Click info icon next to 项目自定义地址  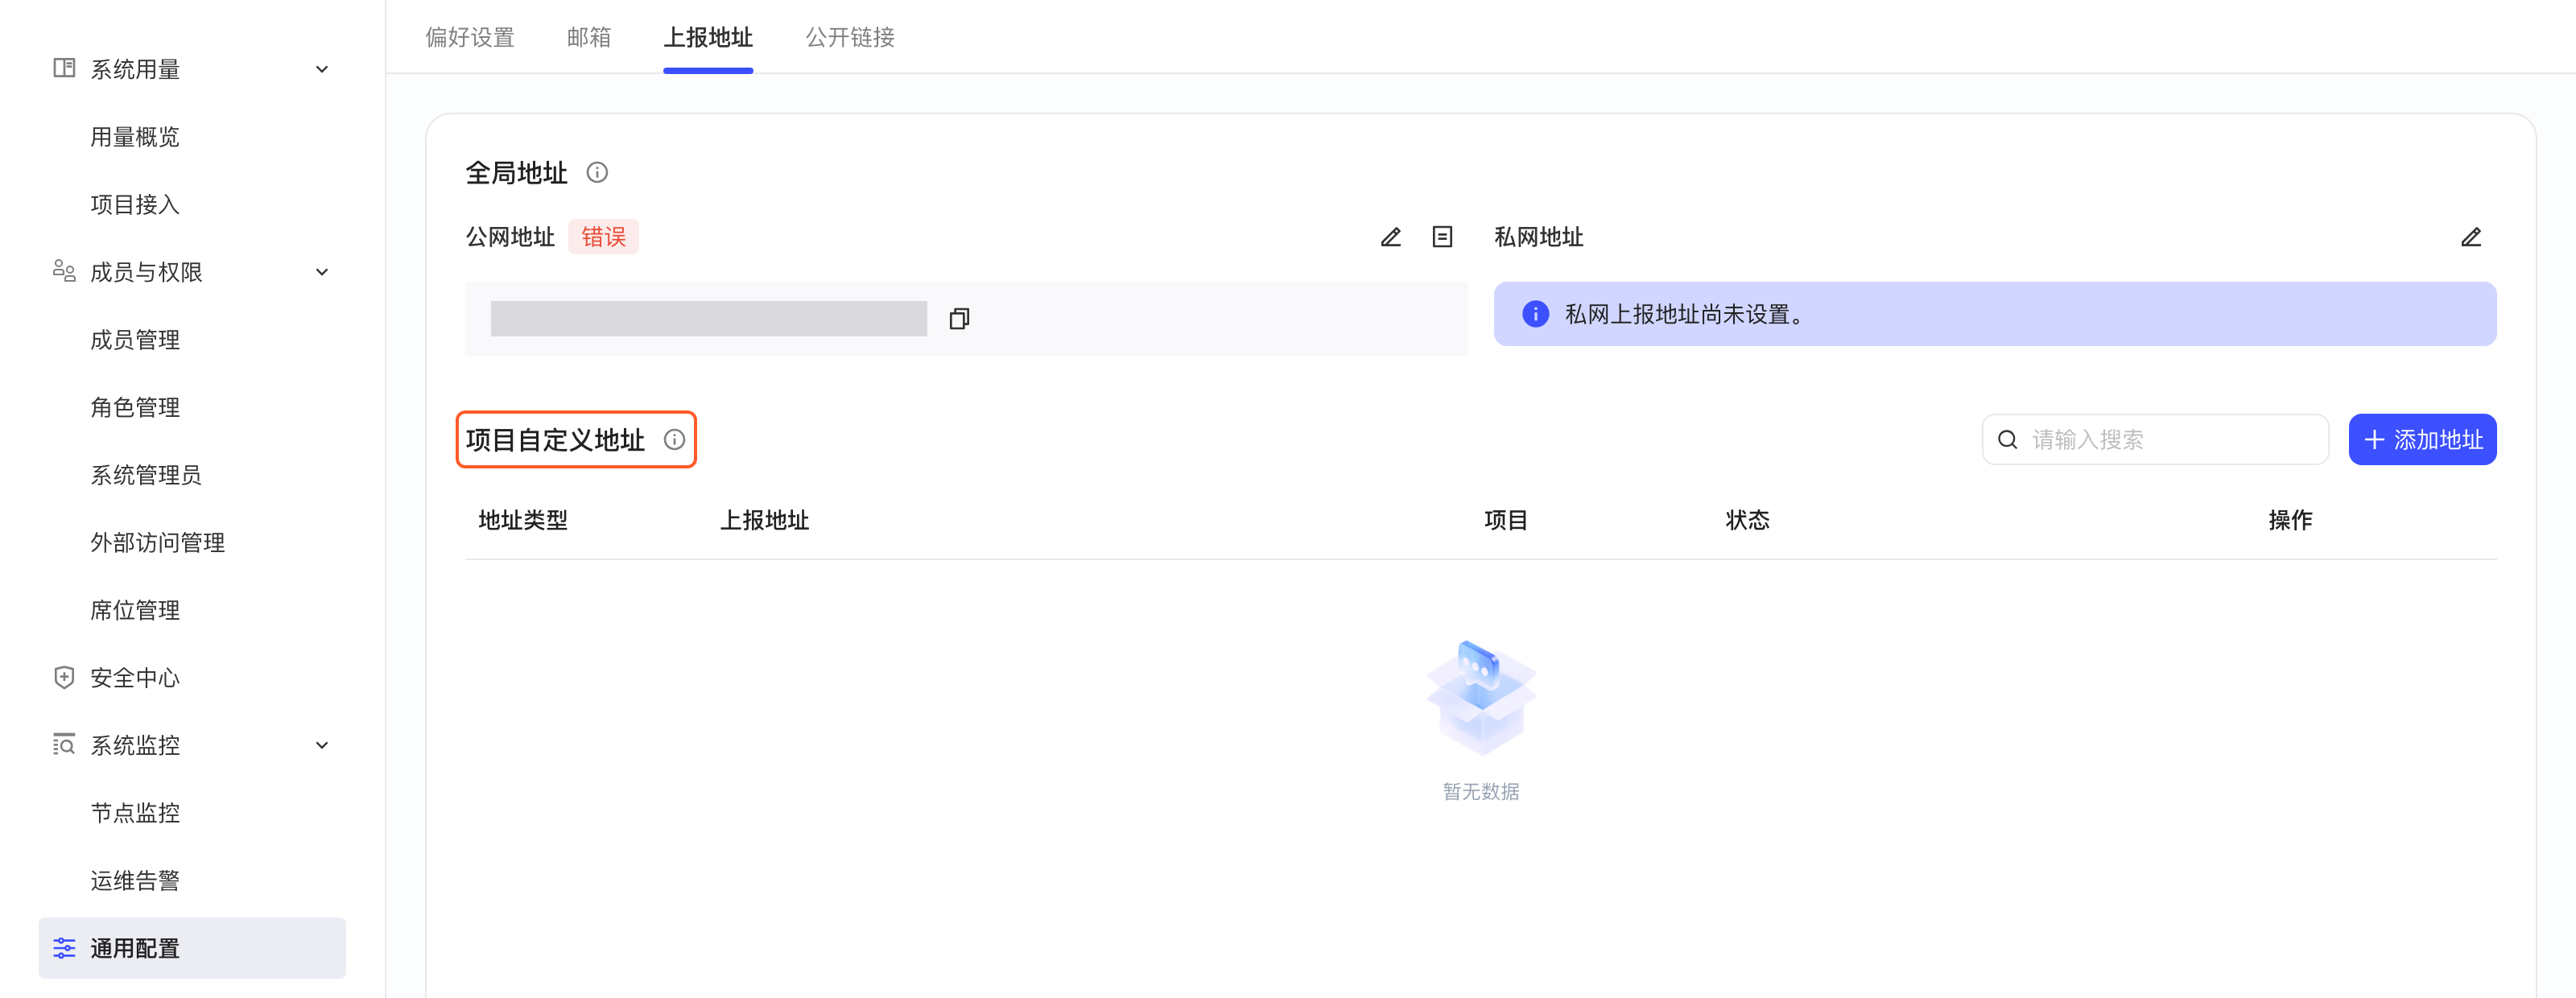[675, 439]
